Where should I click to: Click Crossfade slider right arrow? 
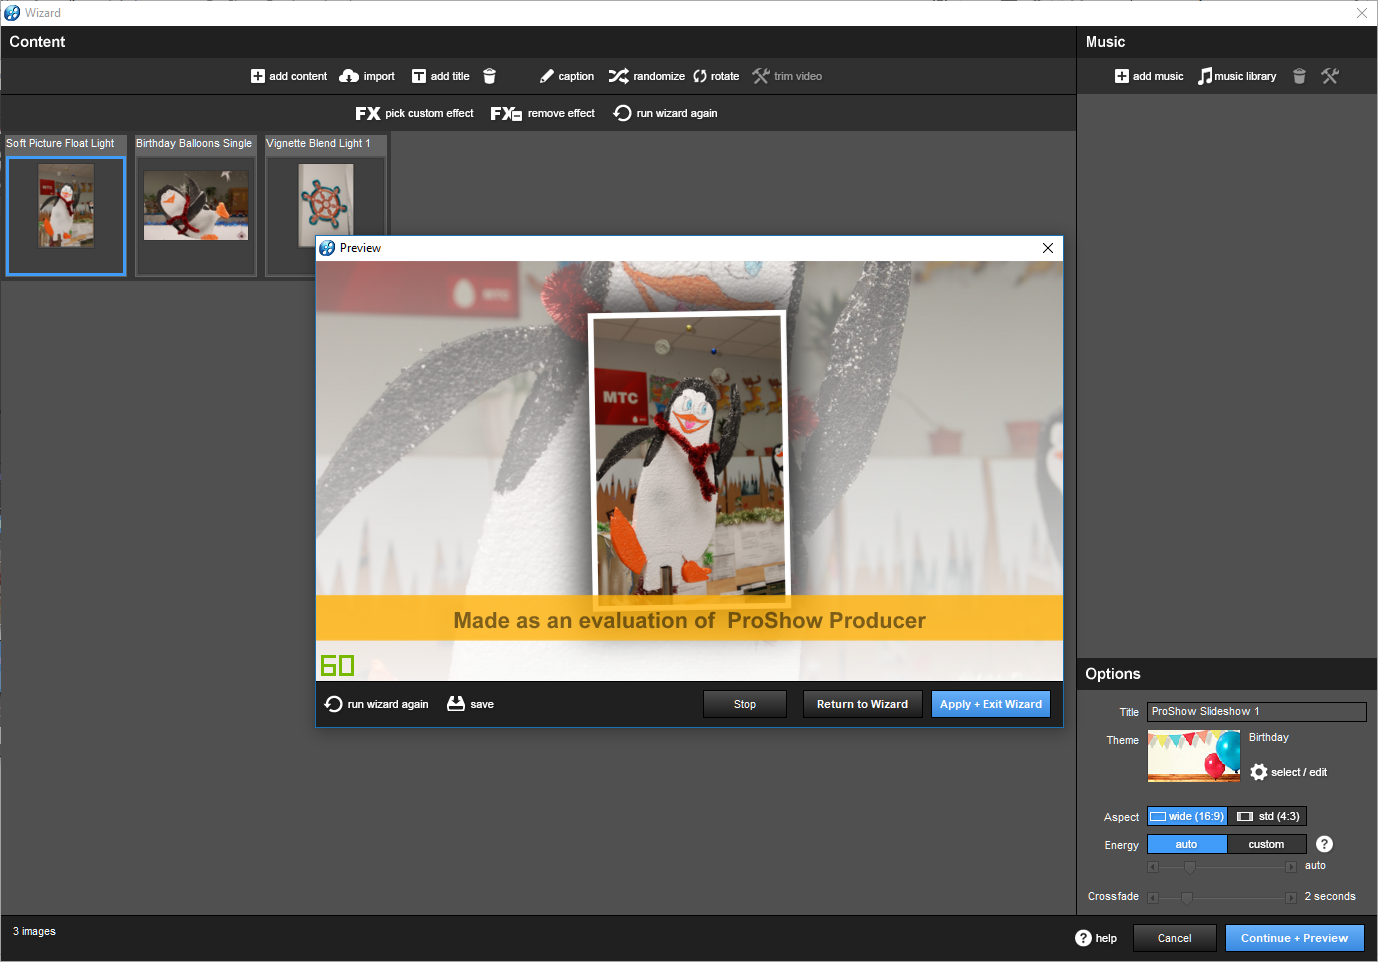(1291, 898)
